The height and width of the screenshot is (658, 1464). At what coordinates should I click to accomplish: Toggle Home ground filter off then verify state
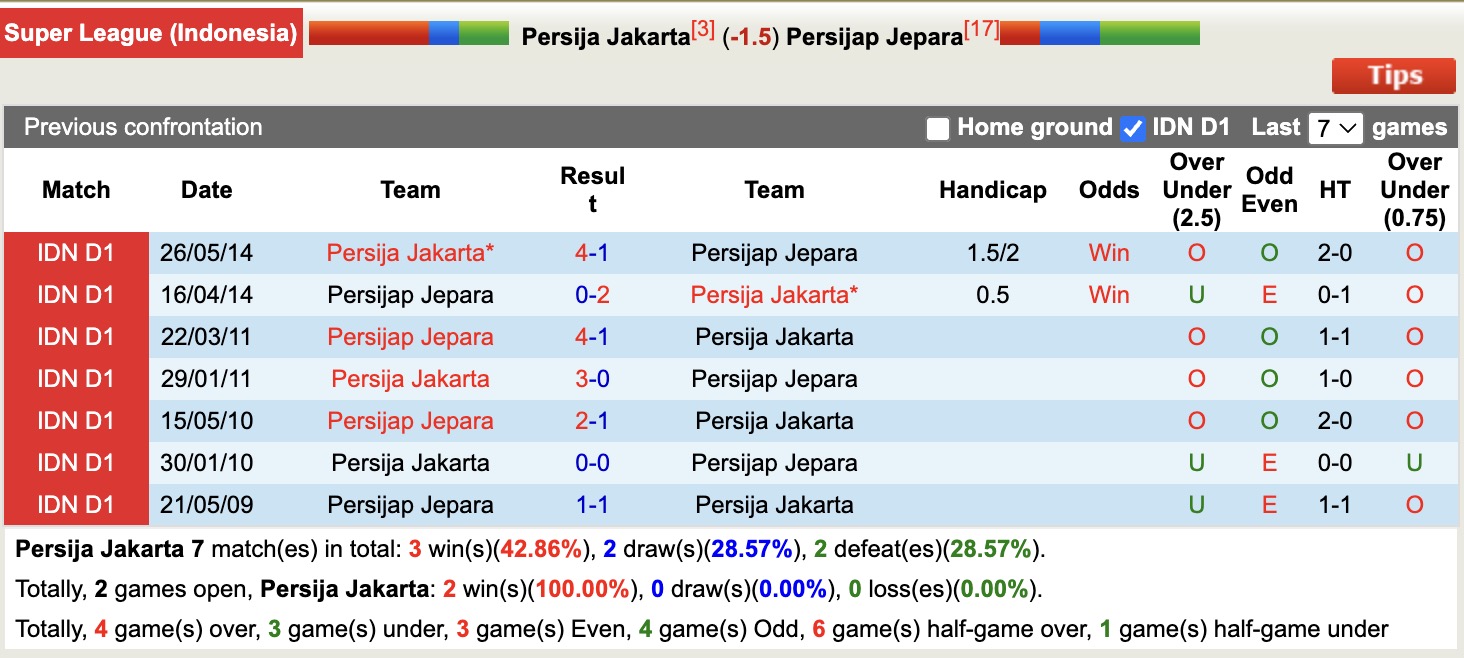(938, 128)
